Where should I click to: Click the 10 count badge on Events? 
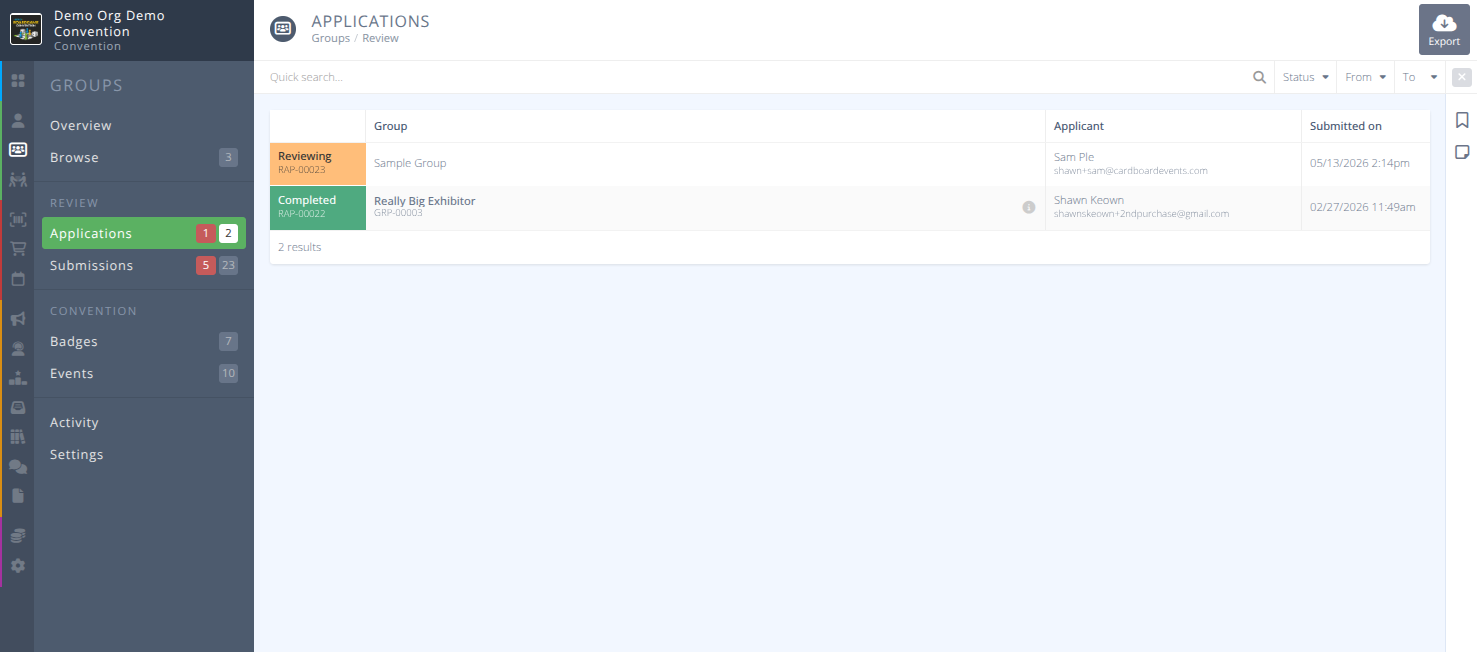[x=228, y=373]
